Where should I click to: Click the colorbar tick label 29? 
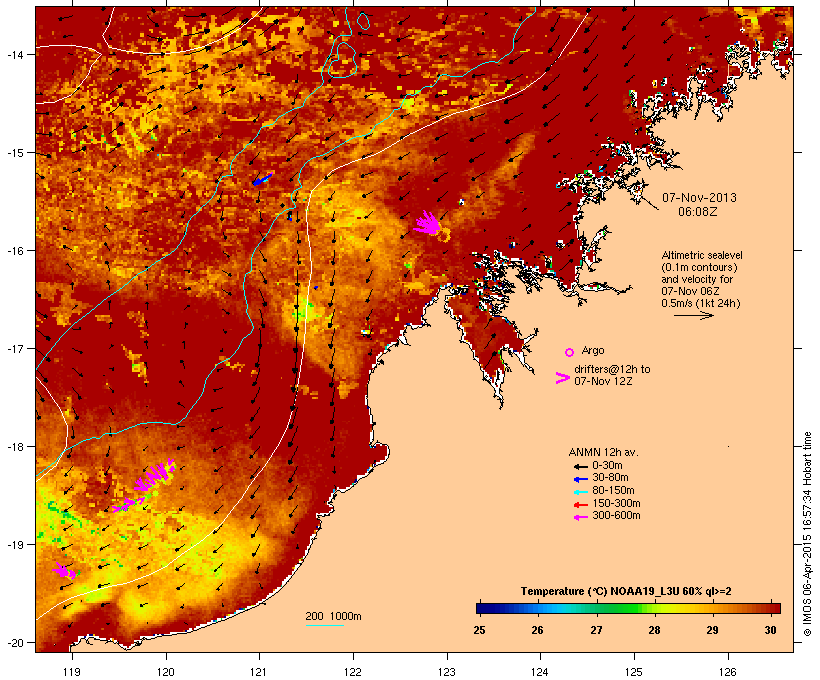[x=712, y=630]
